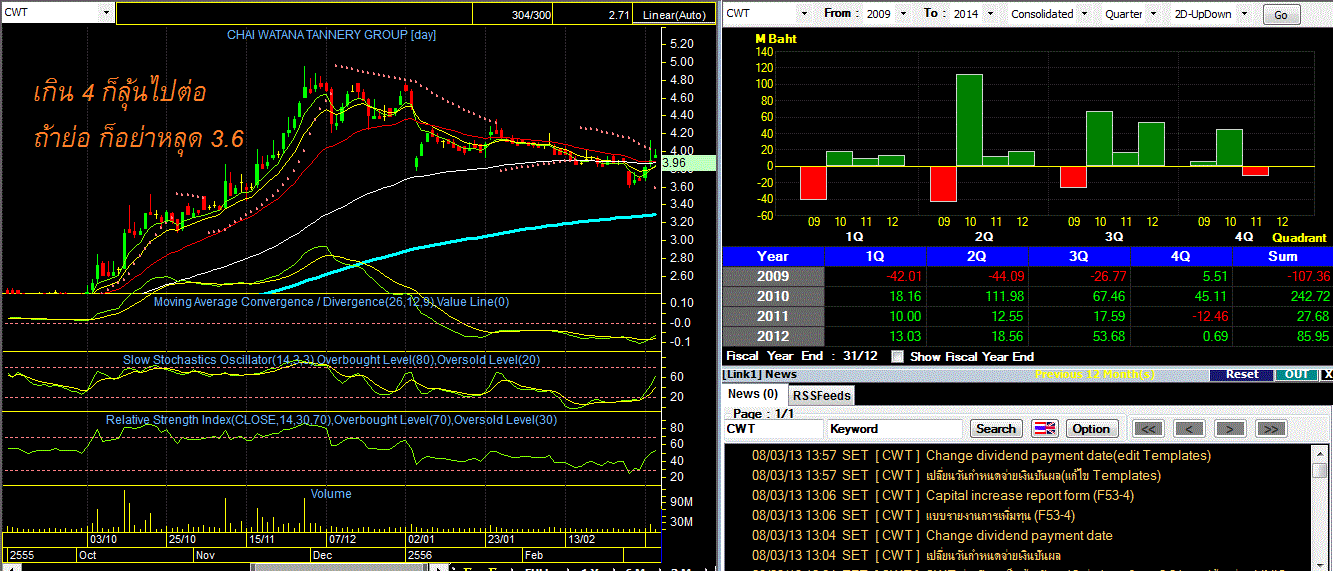Go to next news page with > button
This screenshot has width=1333, height=571.
pos(1229,428)
